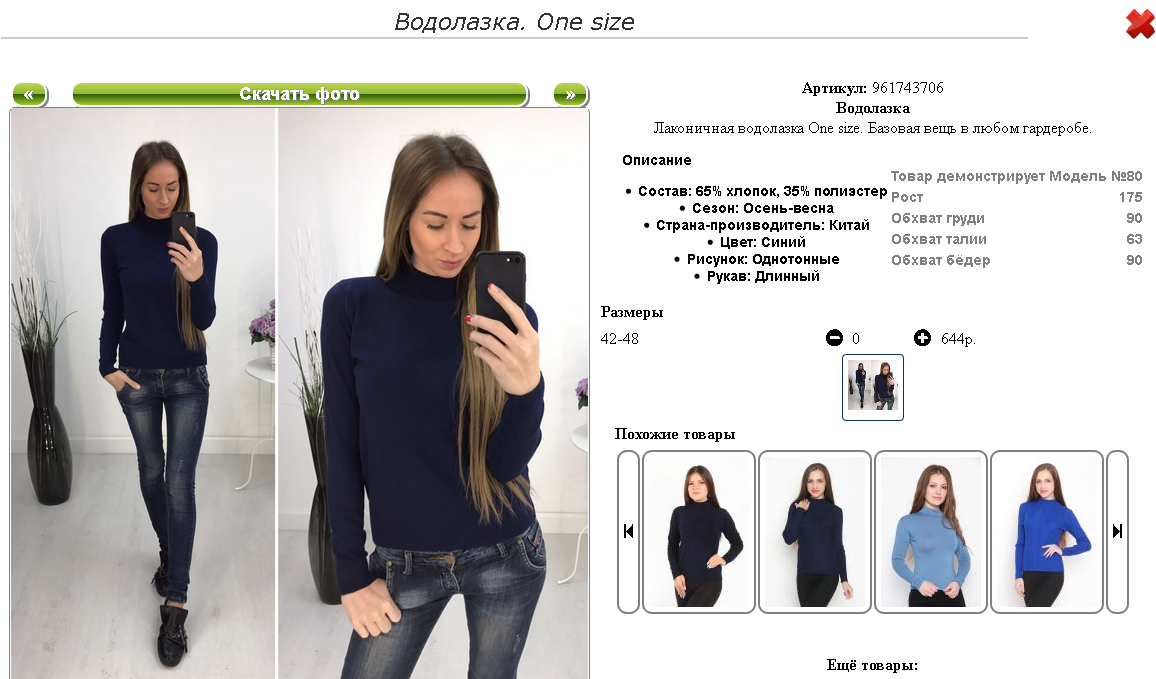1156x679 pixels.
Task: Click the quantity value 0
Action: (x=856, y=339)
